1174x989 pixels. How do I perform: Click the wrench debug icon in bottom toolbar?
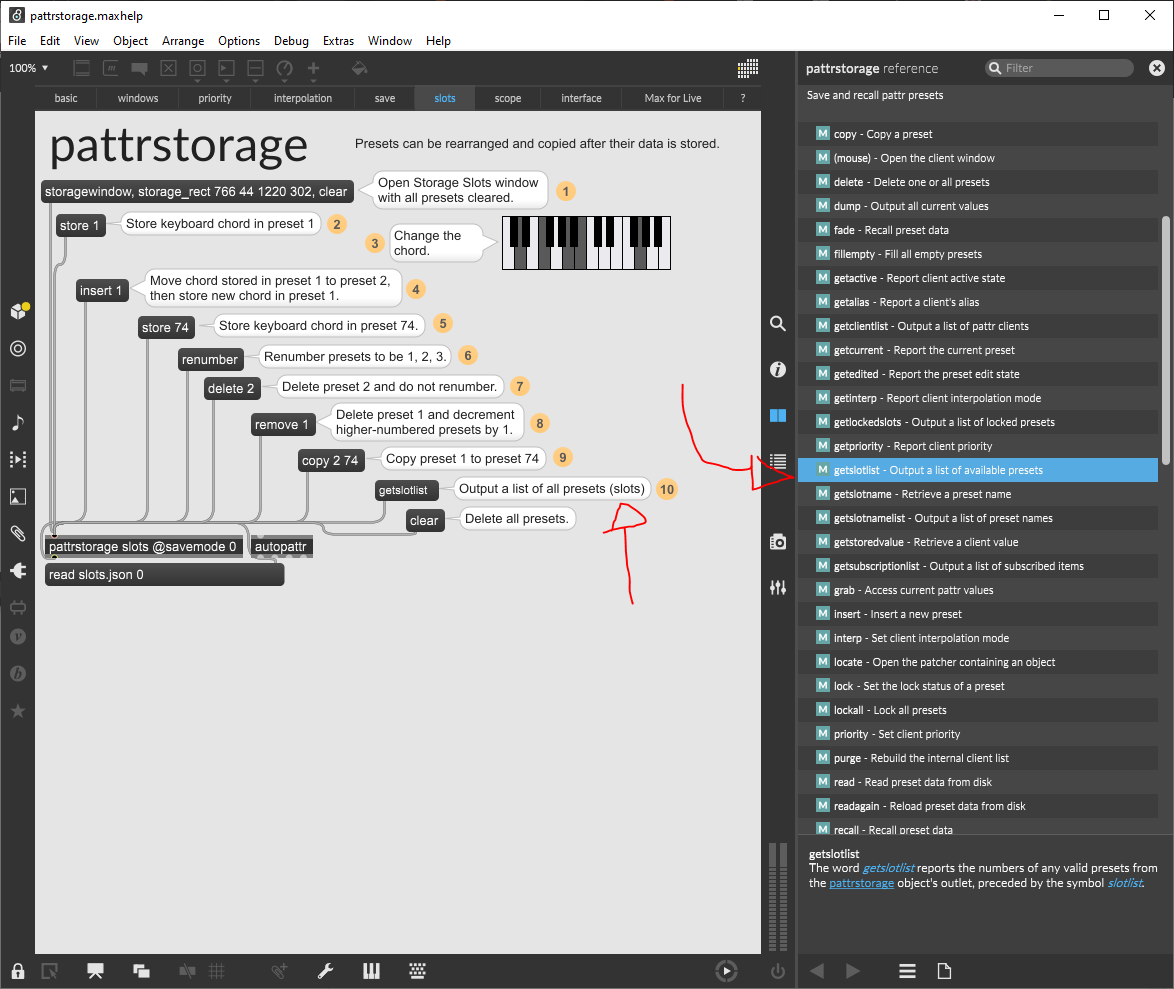coord(325,971)
